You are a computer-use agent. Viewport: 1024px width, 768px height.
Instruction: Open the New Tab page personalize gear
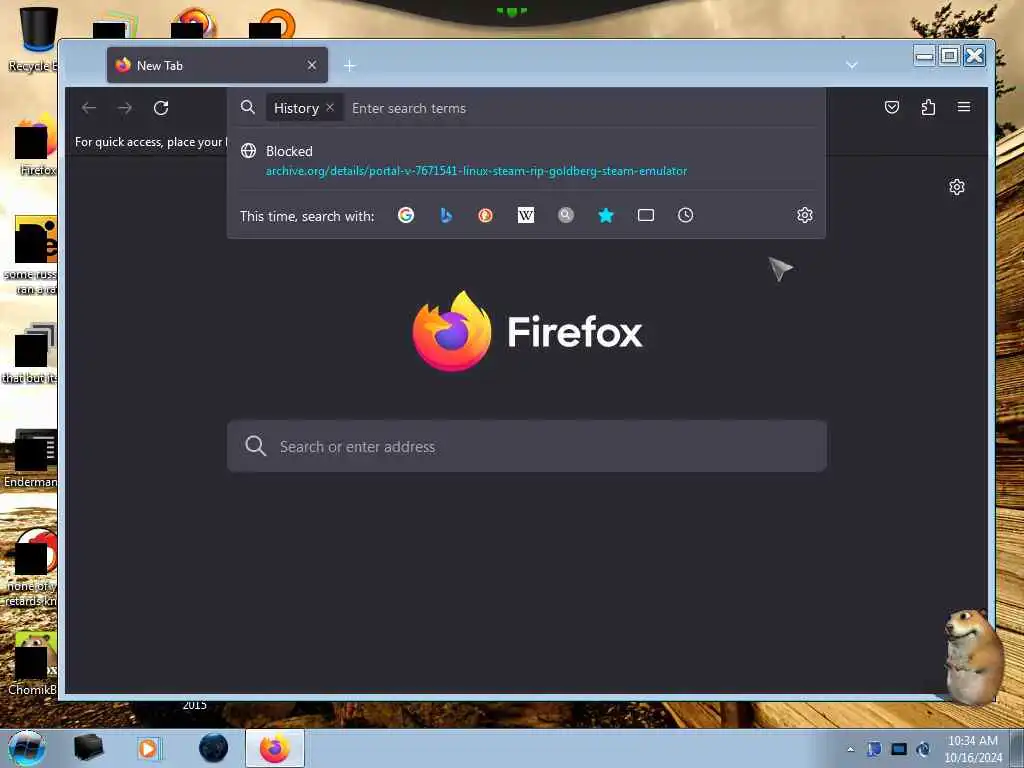[957, 187]
